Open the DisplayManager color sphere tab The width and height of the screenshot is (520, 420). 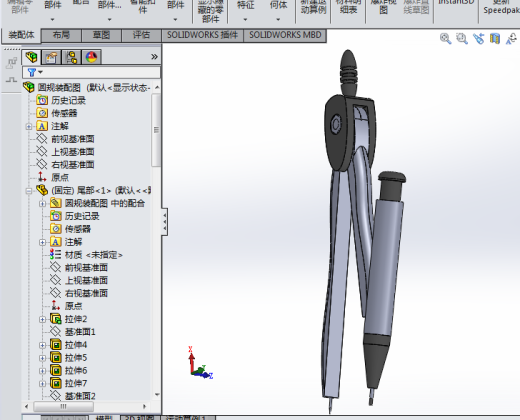pyautogui.click(x=91, y=57)
